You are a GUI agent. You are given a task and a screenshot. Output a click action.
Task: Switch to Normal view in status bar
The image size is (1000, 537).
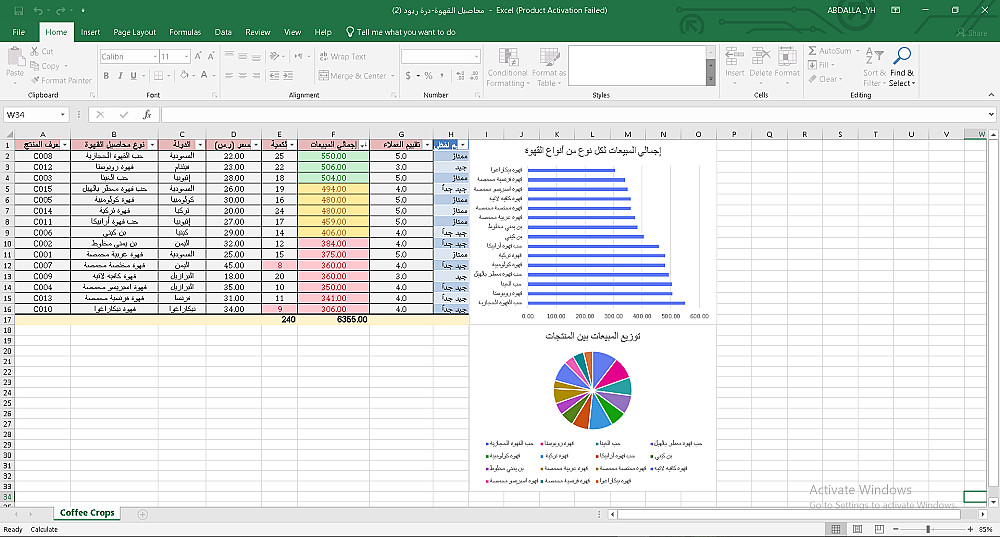pos(835,529)
